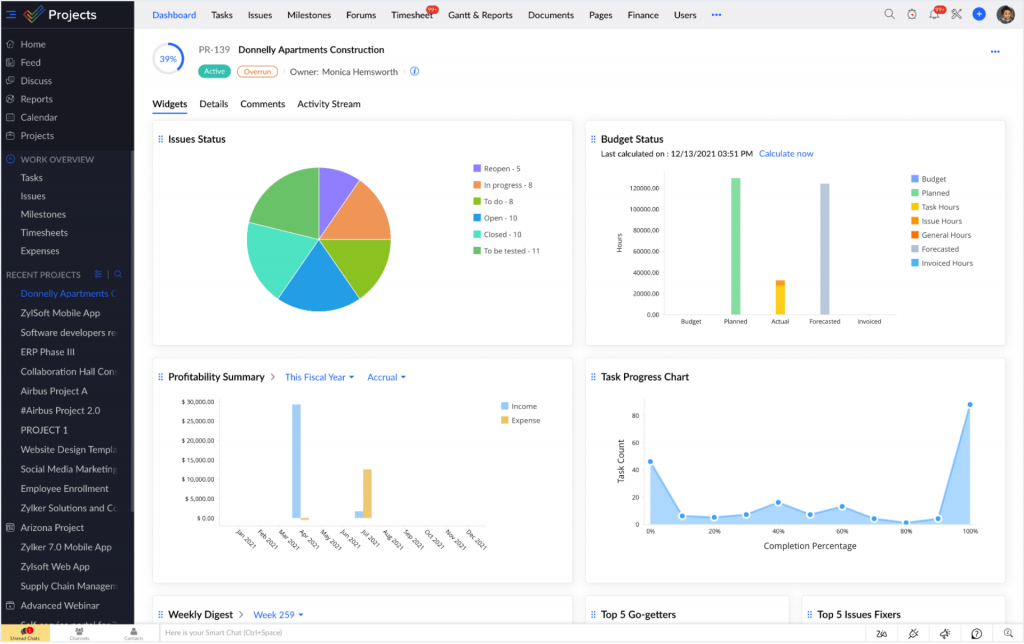
Task: Click the blue plus icon to create new
Action: click(979, 15)
